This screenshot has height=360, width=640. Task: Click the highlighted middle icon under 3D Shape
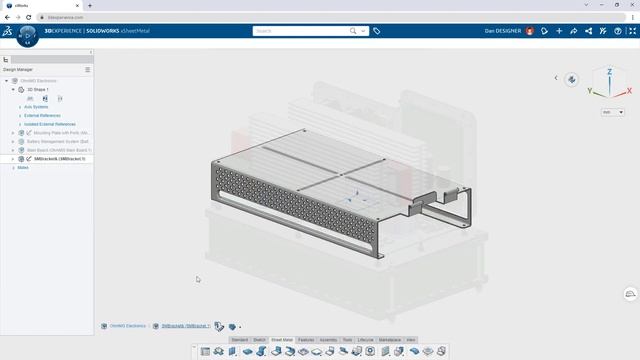coord(45,98)
